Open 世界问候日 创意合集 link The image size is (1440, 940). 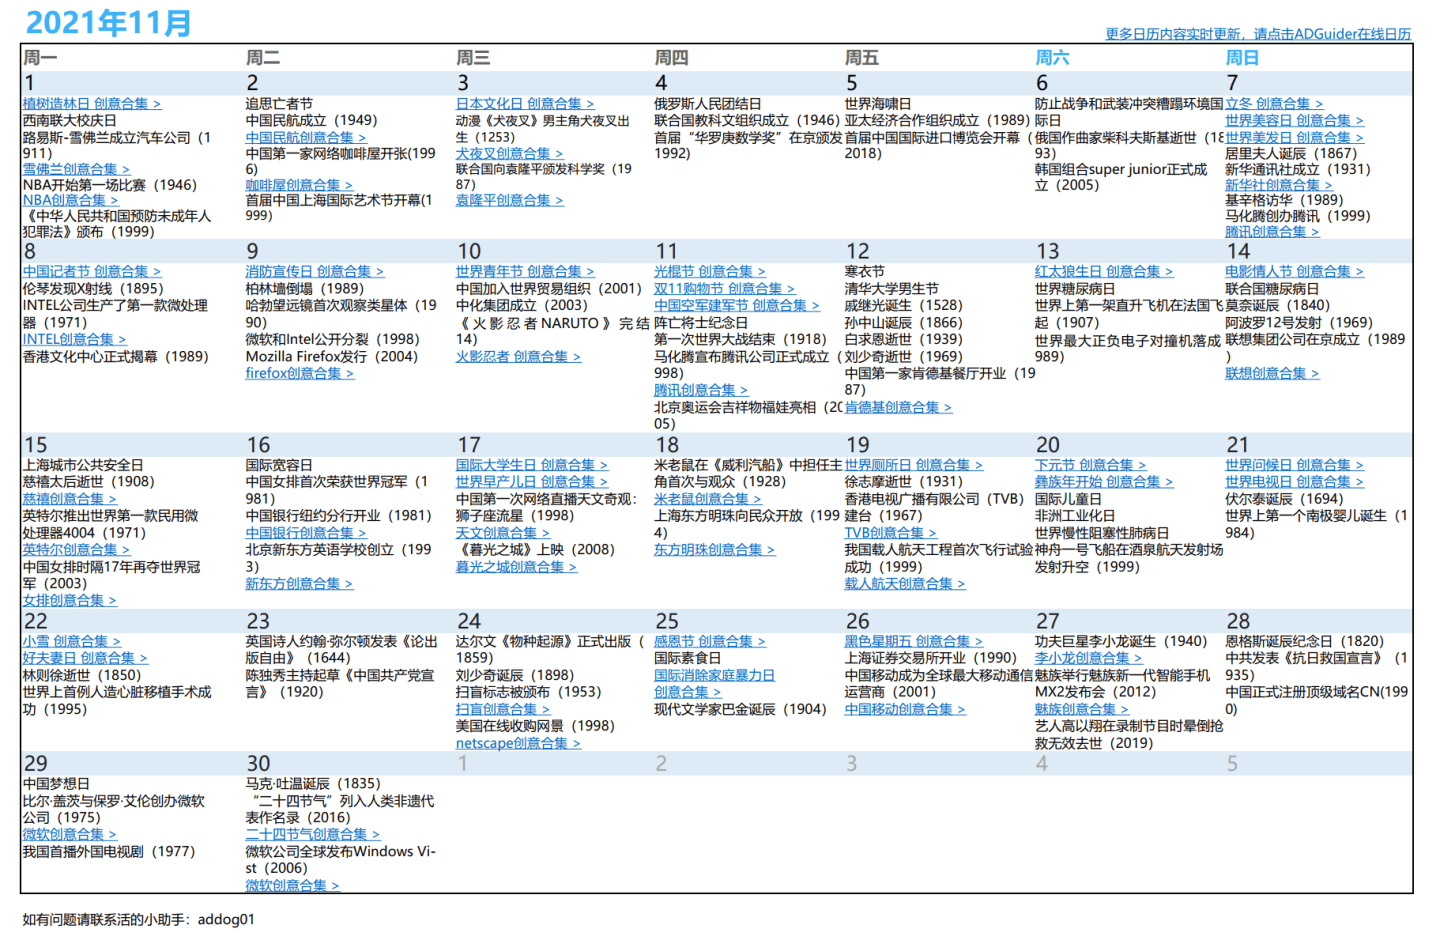pos(1294,465)
